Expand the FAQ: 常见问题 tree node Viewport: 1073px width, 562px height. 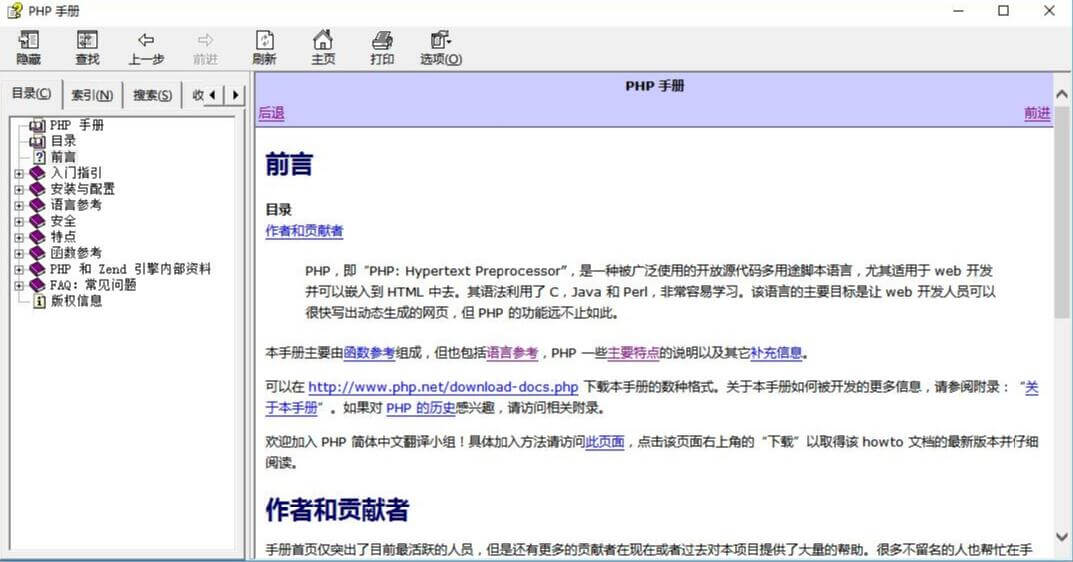point(19,285)
